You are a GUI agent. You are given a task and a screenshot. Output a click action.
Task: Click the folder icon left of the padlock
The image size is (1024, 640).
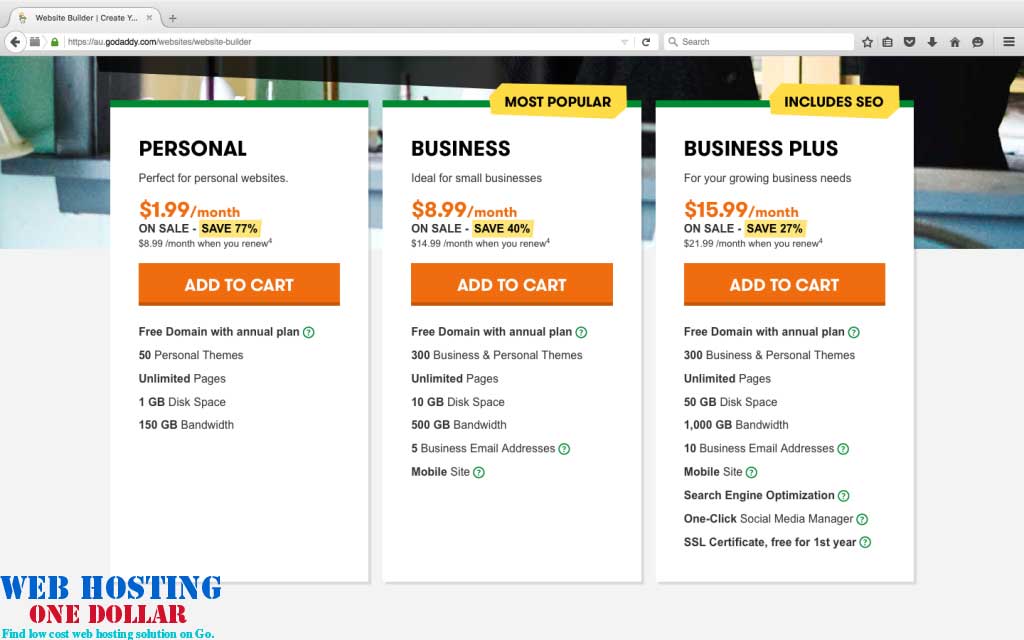pyautogui.click(x=35, y=42)
